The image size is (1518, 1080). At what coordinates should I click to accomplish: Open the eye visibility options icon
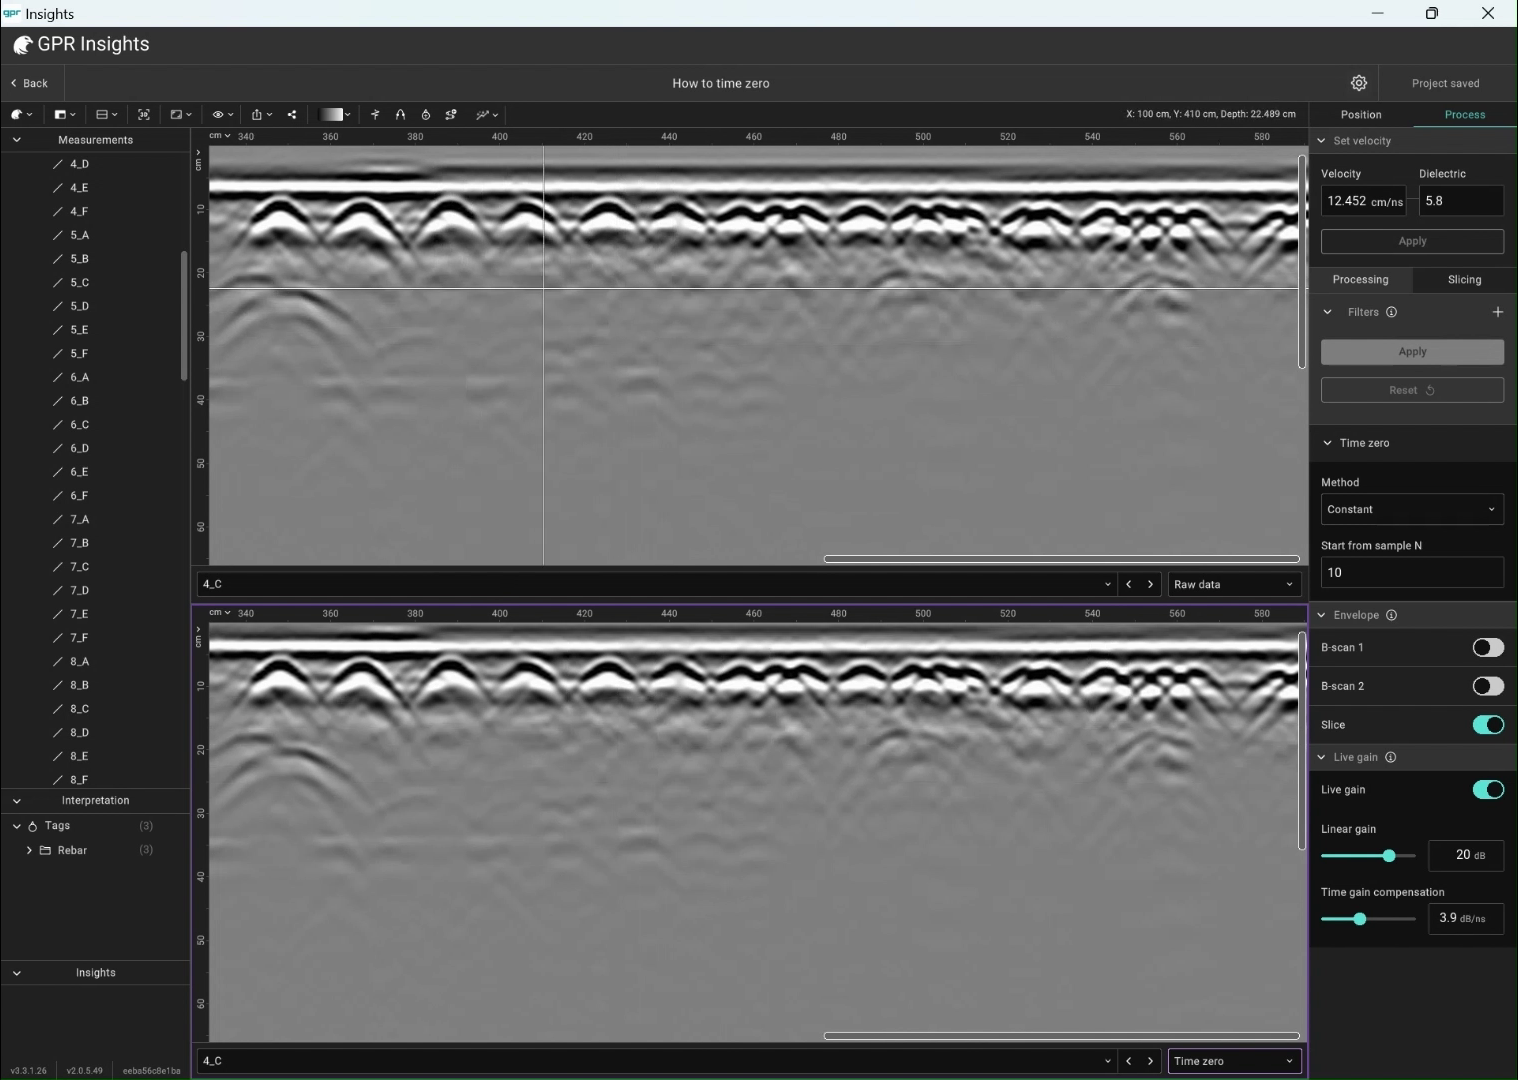click(221, 115)
